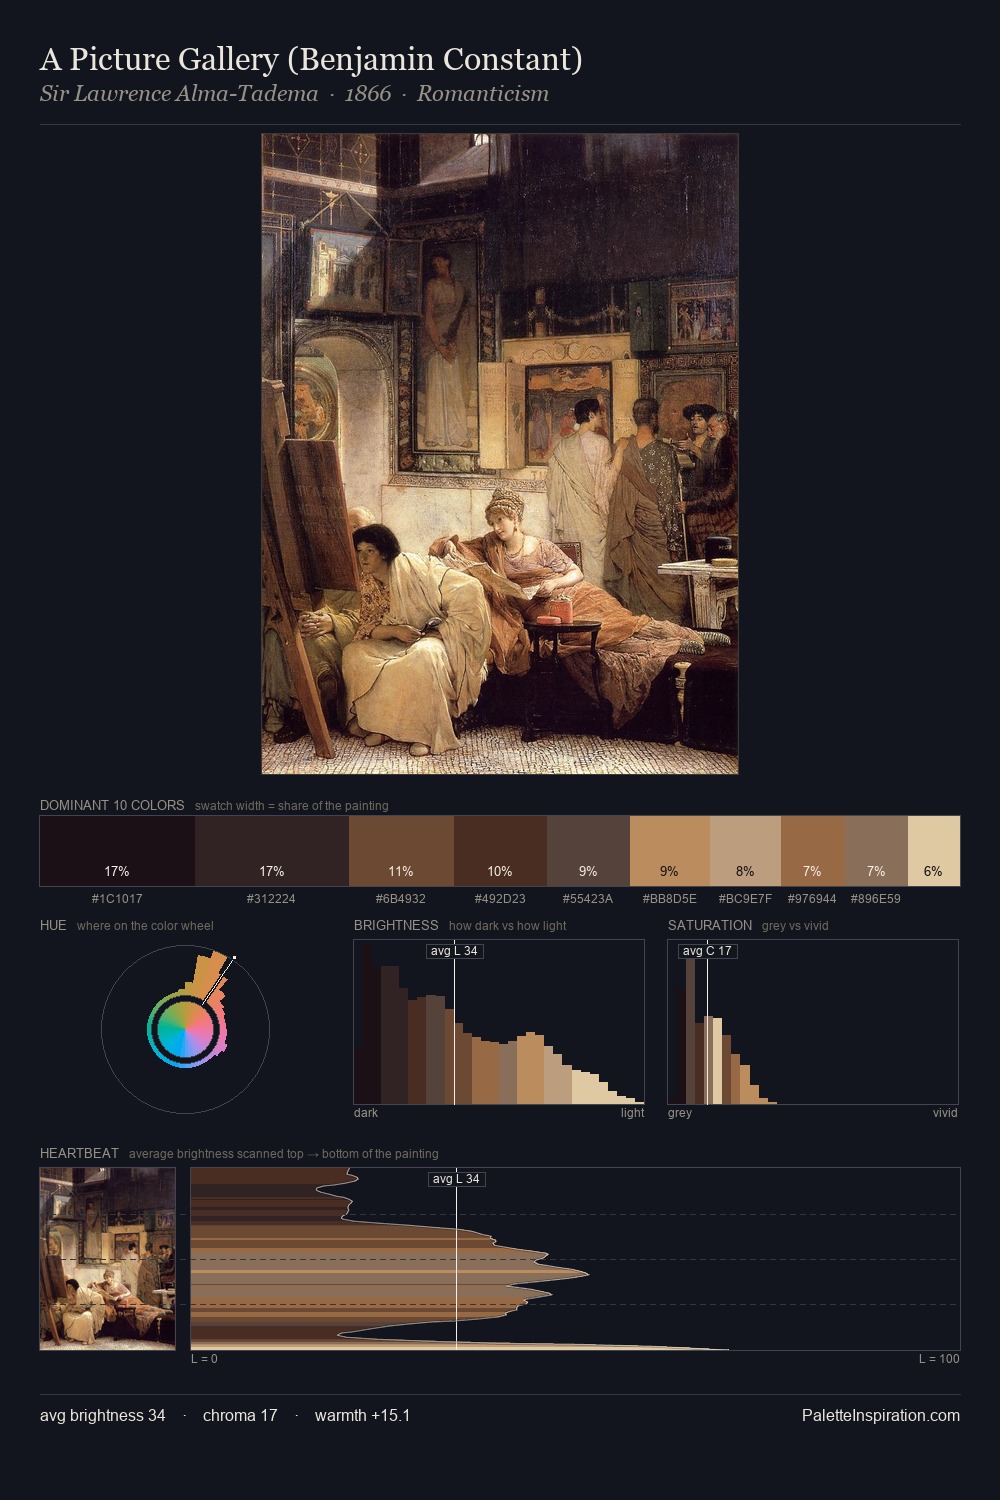Click the swatch width caption text

(x=292, y=806)
